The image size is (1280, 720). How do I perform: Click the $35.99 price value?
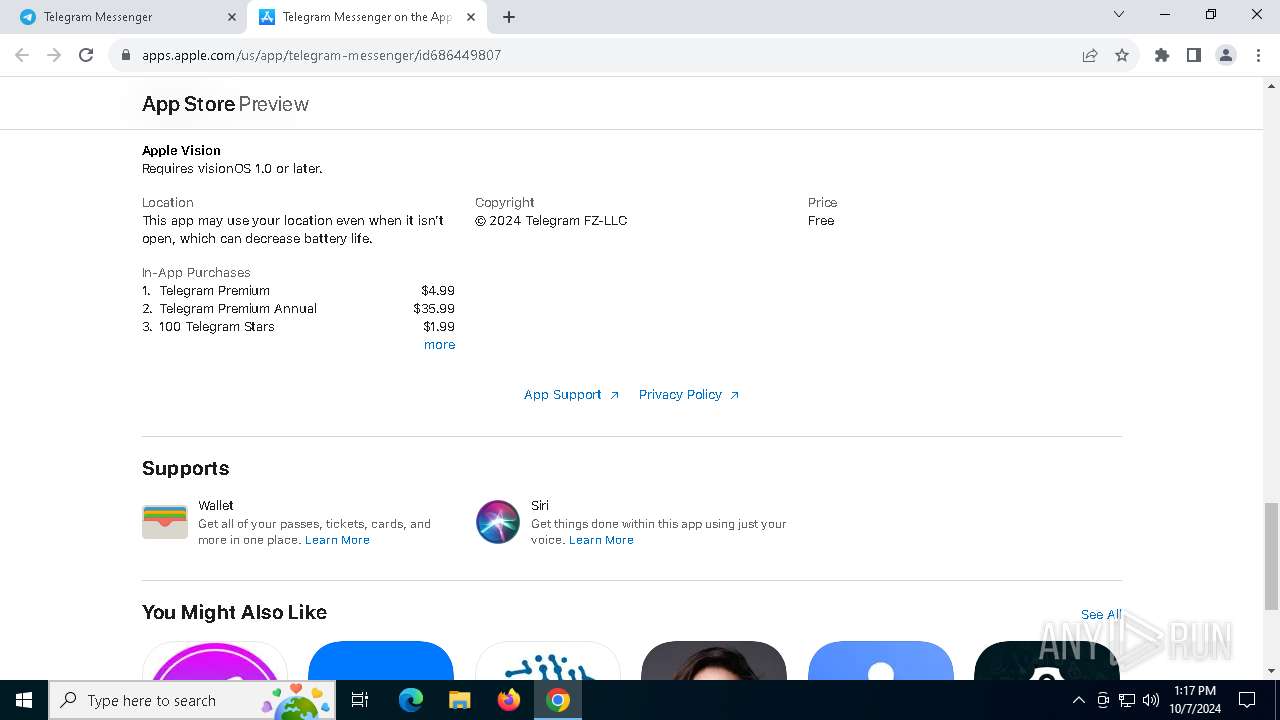434,309
